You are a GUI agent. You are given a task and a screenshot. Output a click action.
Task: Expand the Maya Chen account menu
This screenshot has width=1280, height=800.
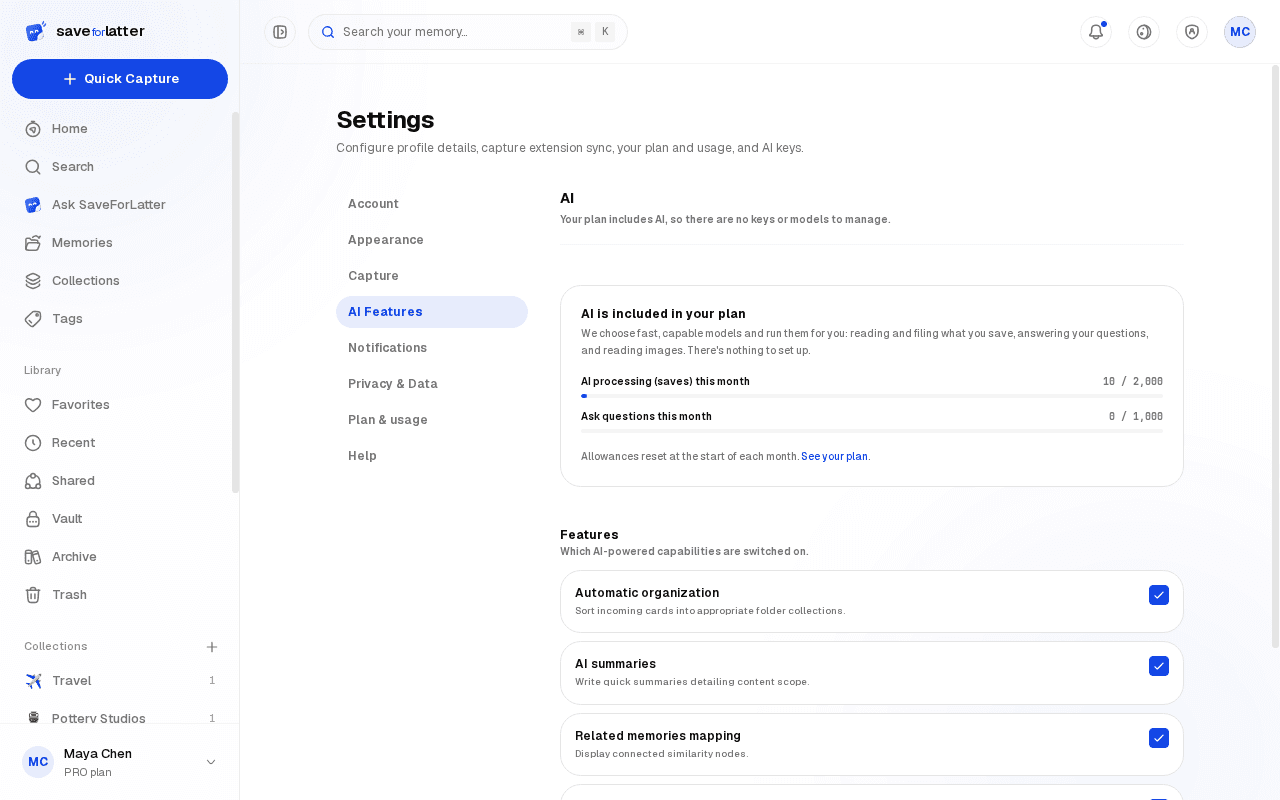coord(120,762)
